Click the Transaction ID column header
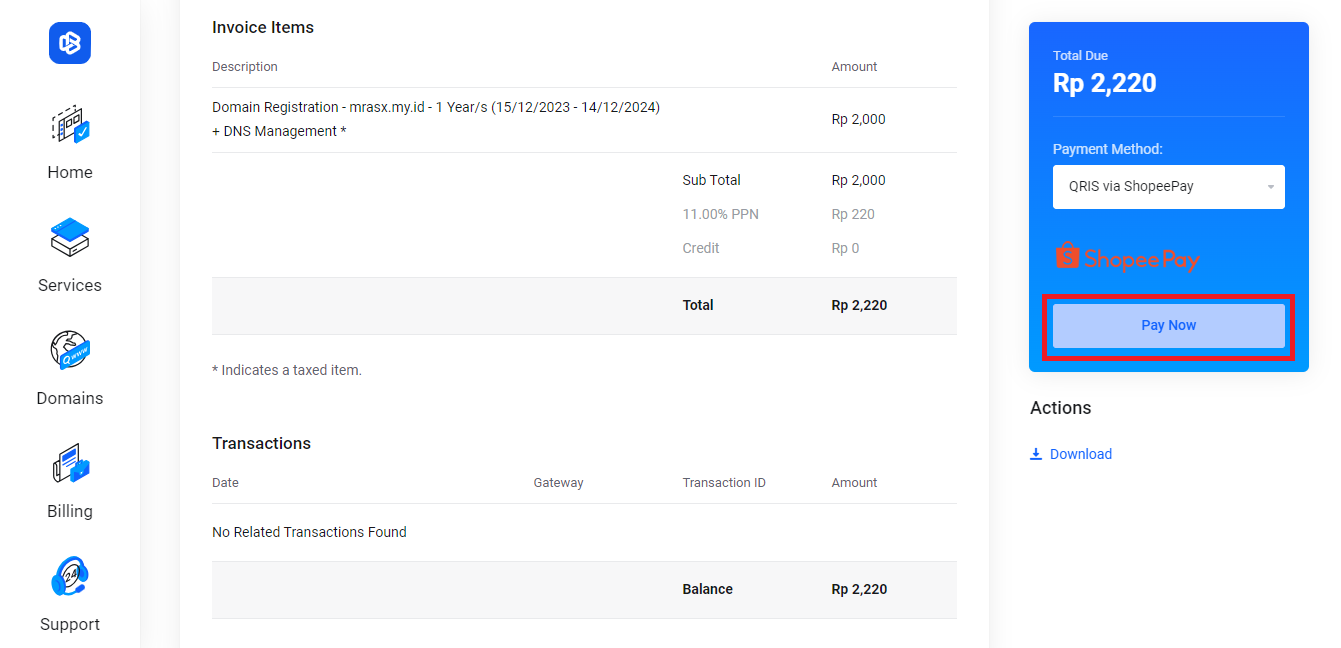Image resolution: width=1341 pixels, height=648 pixels. point(724,483)
